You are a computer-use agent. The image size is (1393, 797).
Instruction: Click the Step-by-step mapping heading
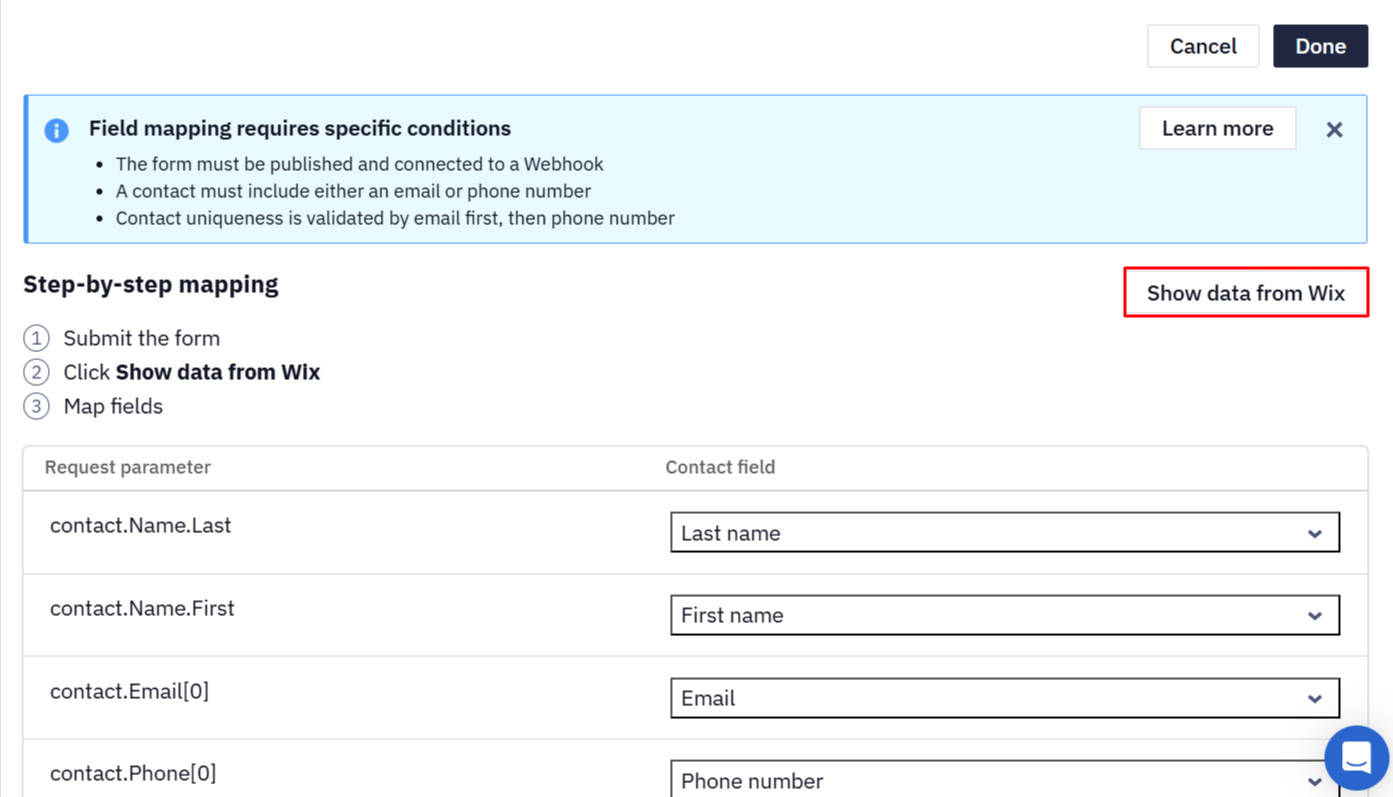click(x=151, y=284)
